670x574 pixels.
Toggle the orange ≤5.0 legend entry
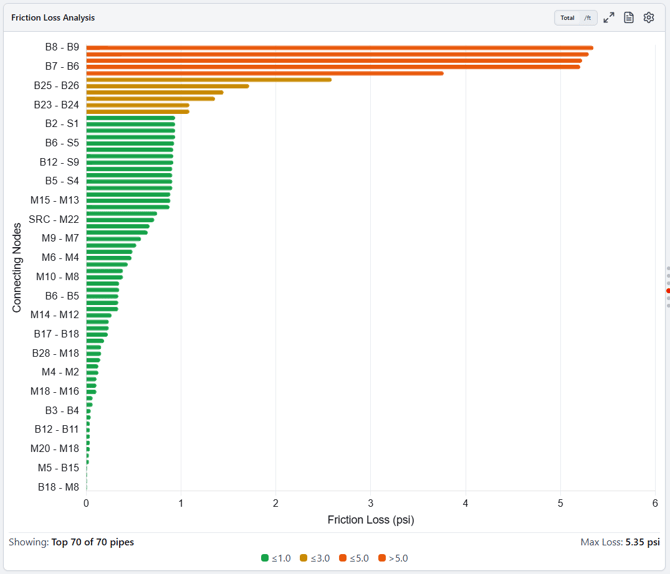coord(354,558)
